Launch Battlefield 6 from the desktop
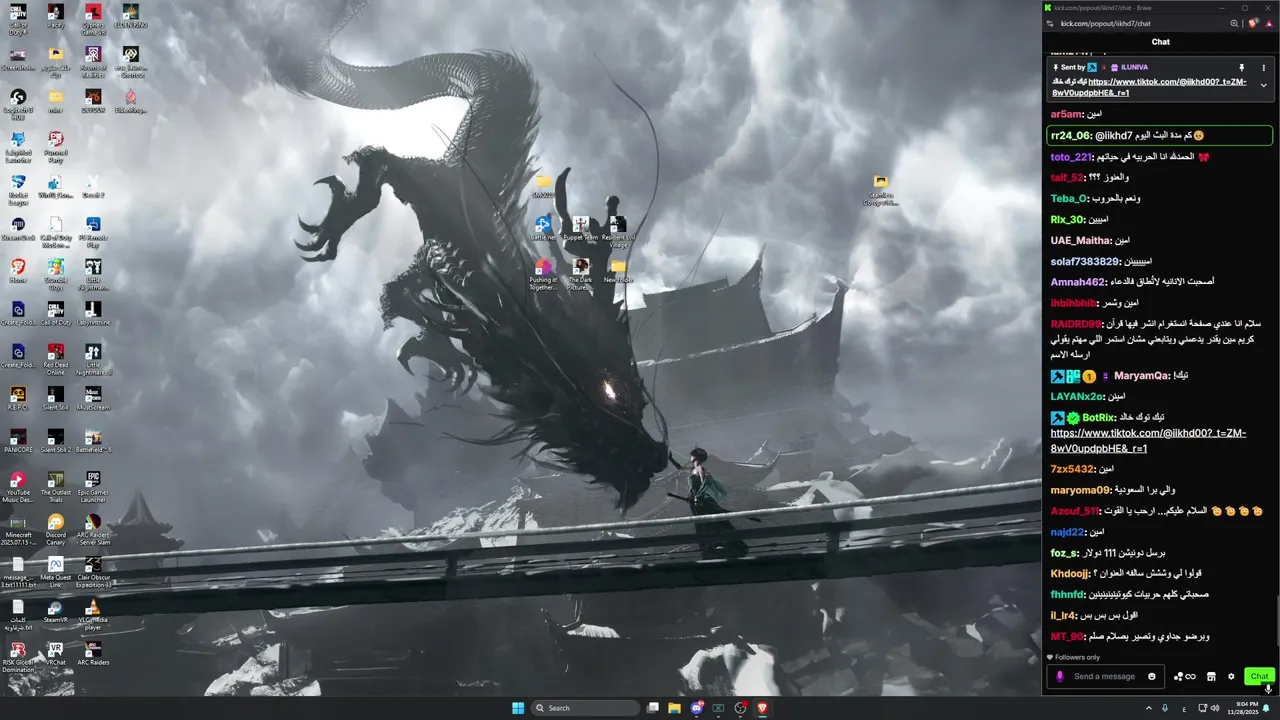Screen dimensions: 1280x720 (93, 441)
